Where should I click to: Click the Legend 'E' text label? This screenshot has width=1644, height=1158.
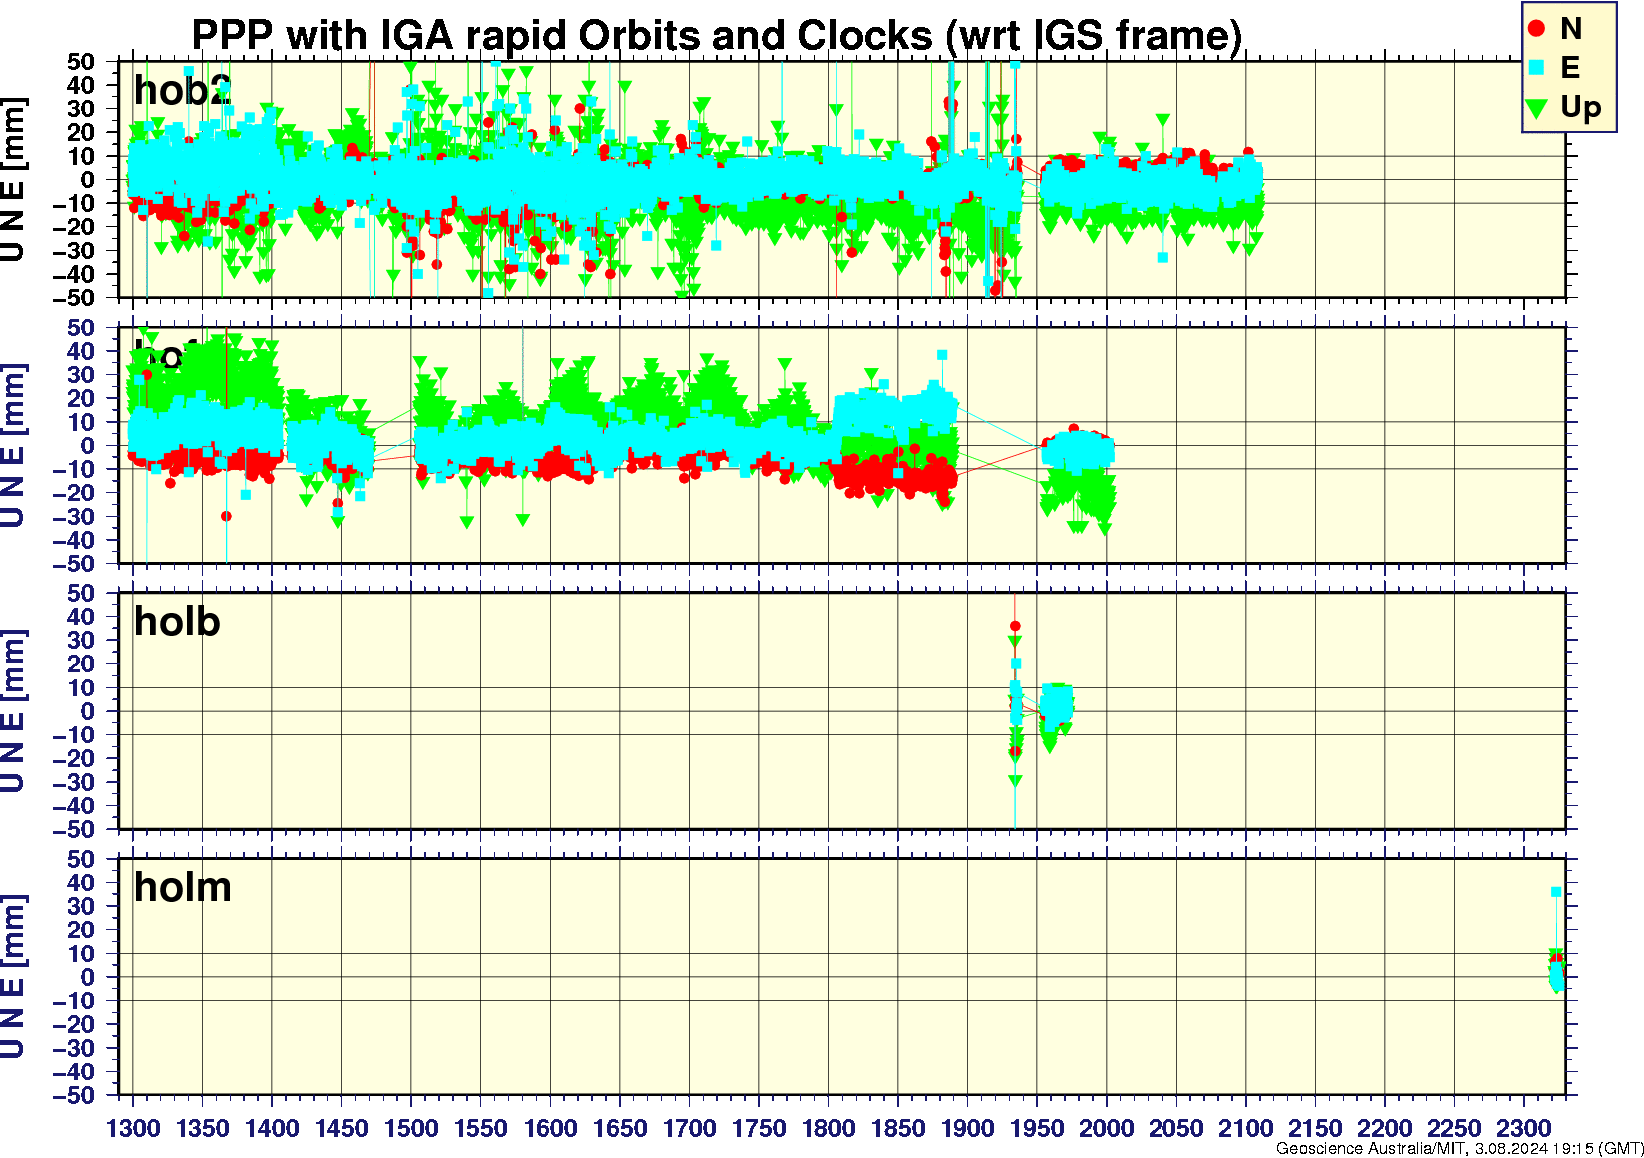click(x=1570, y=68)
